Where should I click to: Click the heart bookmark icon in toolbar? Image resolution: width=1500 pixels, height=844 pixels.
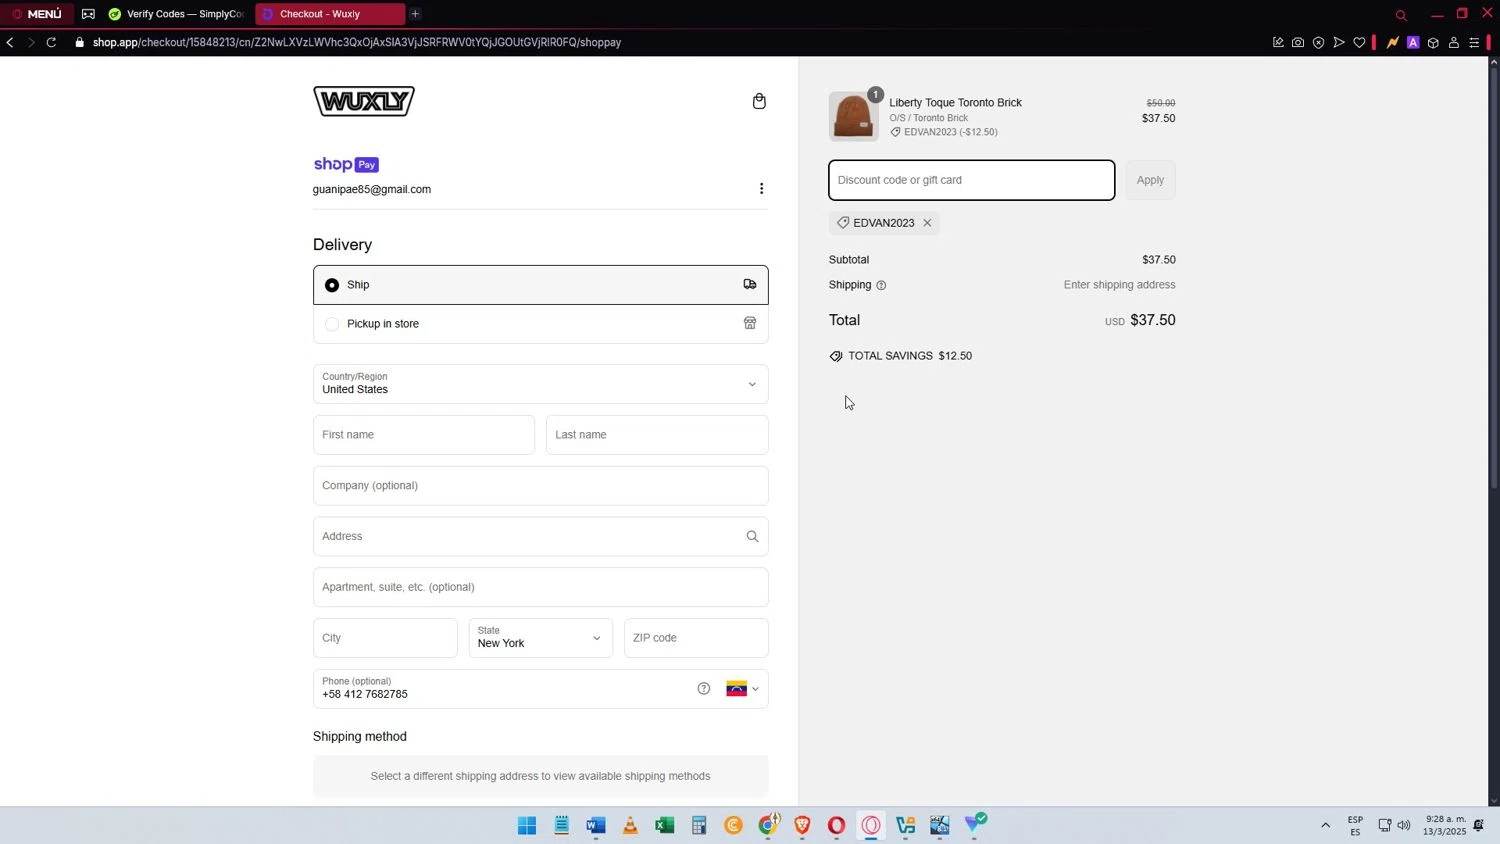pos(1359,43)
